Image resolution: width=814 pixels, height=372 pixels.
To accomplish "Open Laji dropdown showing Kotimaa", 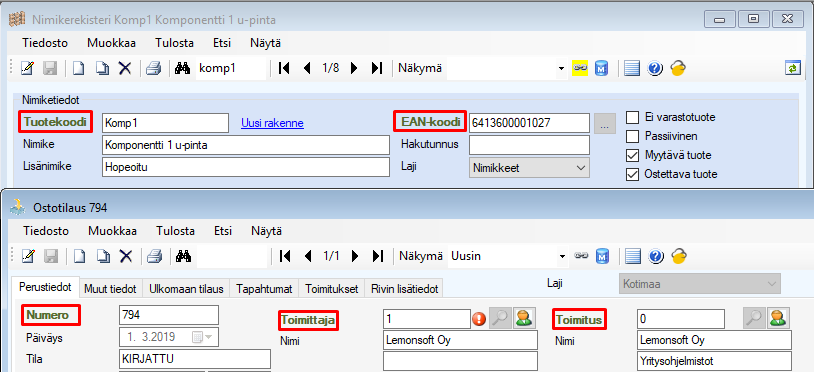I will [699, 284].
